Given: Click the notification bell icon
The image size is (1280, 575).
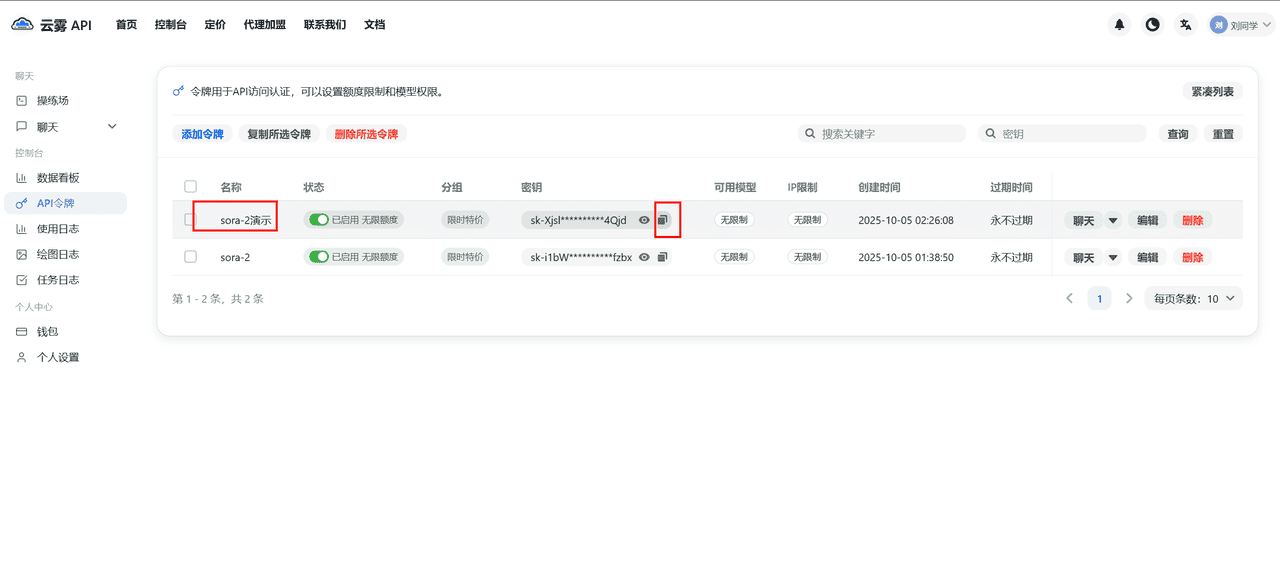Looking at the screenshot, I should pyautogui.click(x=1120, y=25).
